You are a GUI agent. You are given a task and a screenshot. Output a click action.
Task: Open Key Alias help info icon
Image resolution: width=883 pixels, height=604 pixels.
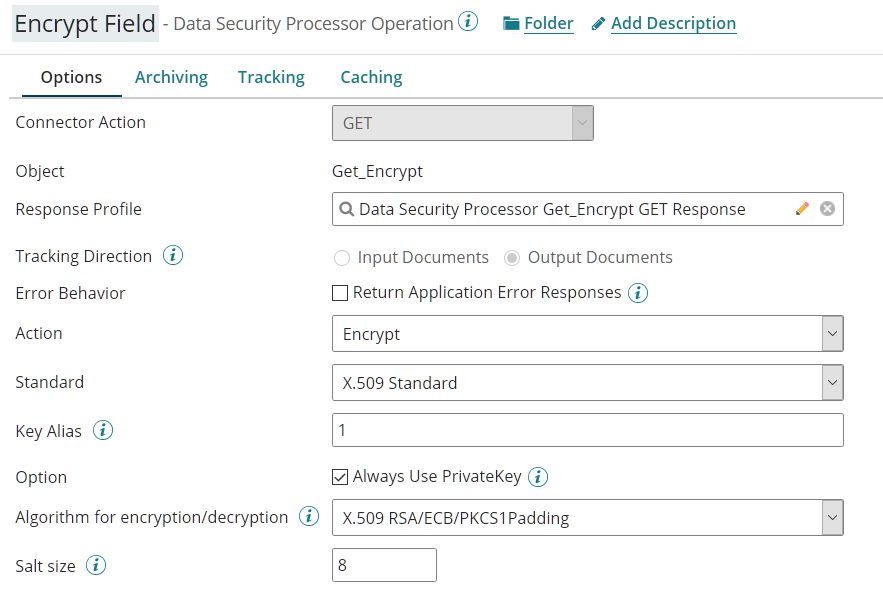pos(103,431)
